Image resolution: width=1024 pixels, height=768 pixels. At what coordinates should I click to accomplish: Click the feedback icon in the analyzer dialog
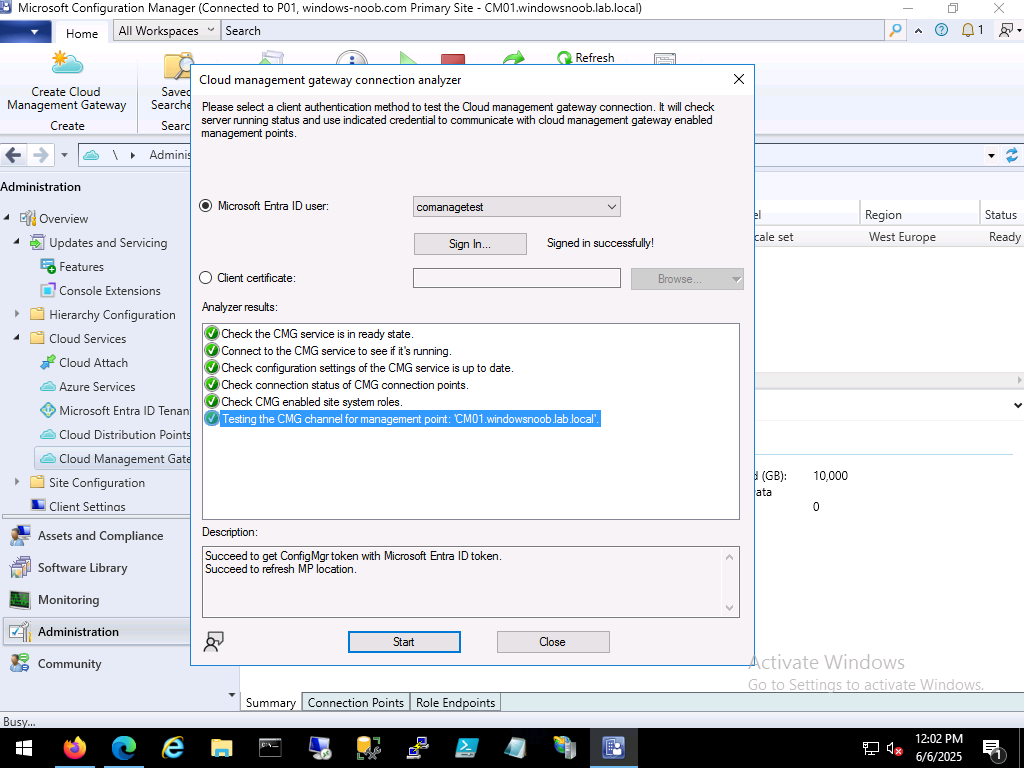[x=214, y=642]
